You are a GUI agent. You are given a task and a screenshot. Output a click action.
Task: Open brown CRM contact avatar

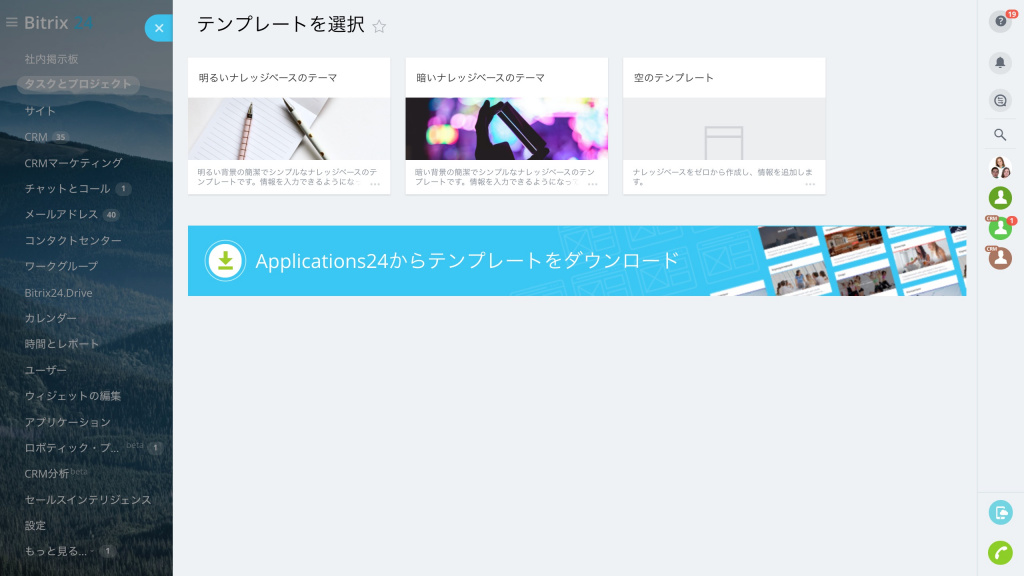coord(1000,258)
